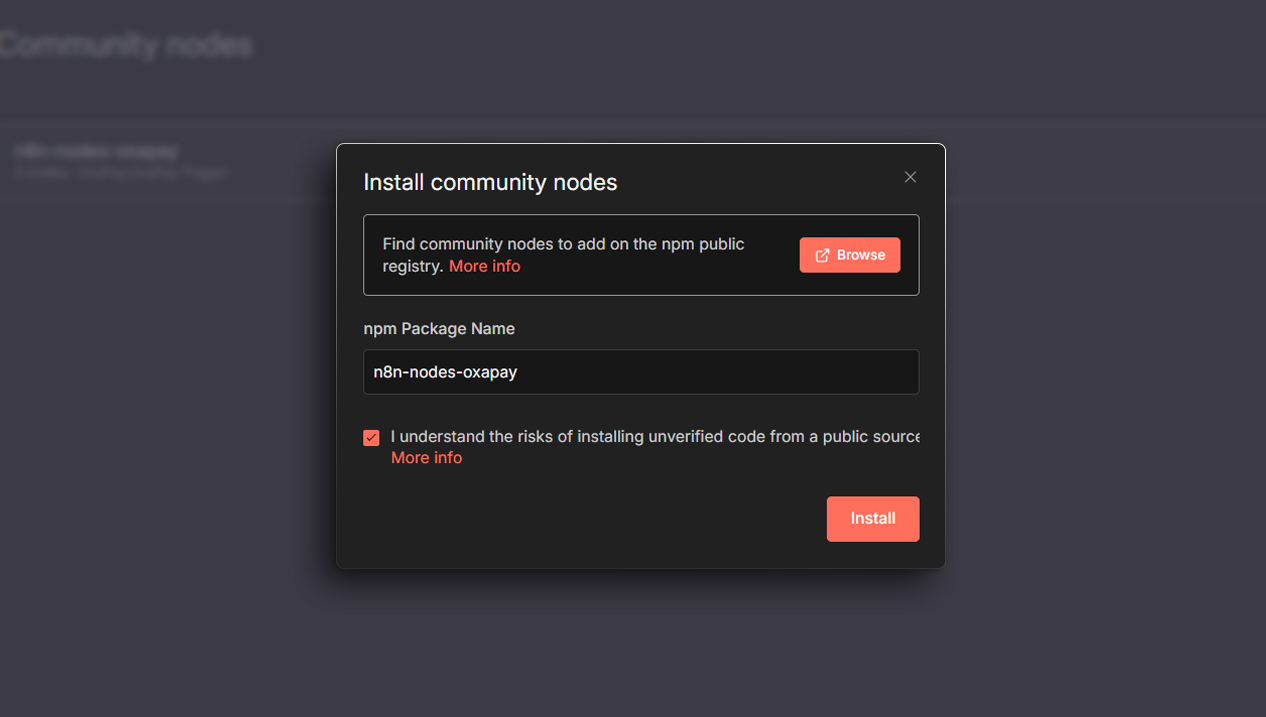Click blurred subtitle under background package name
1266x717 pixels.
coord(120,173)
